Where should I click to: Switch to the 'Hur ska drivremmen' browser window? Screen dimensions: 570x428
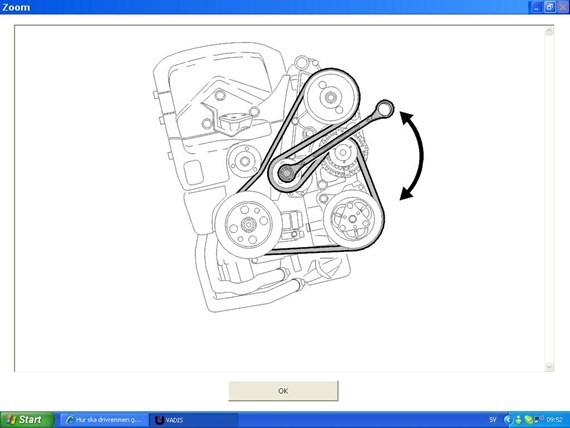pos(104,420)
